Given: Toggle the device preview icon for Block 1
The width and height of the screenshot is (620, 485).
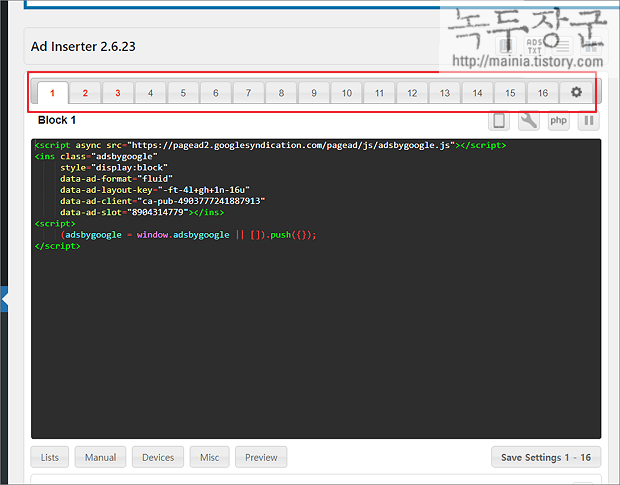Looking at the screenshot, I should pos(499,120).
